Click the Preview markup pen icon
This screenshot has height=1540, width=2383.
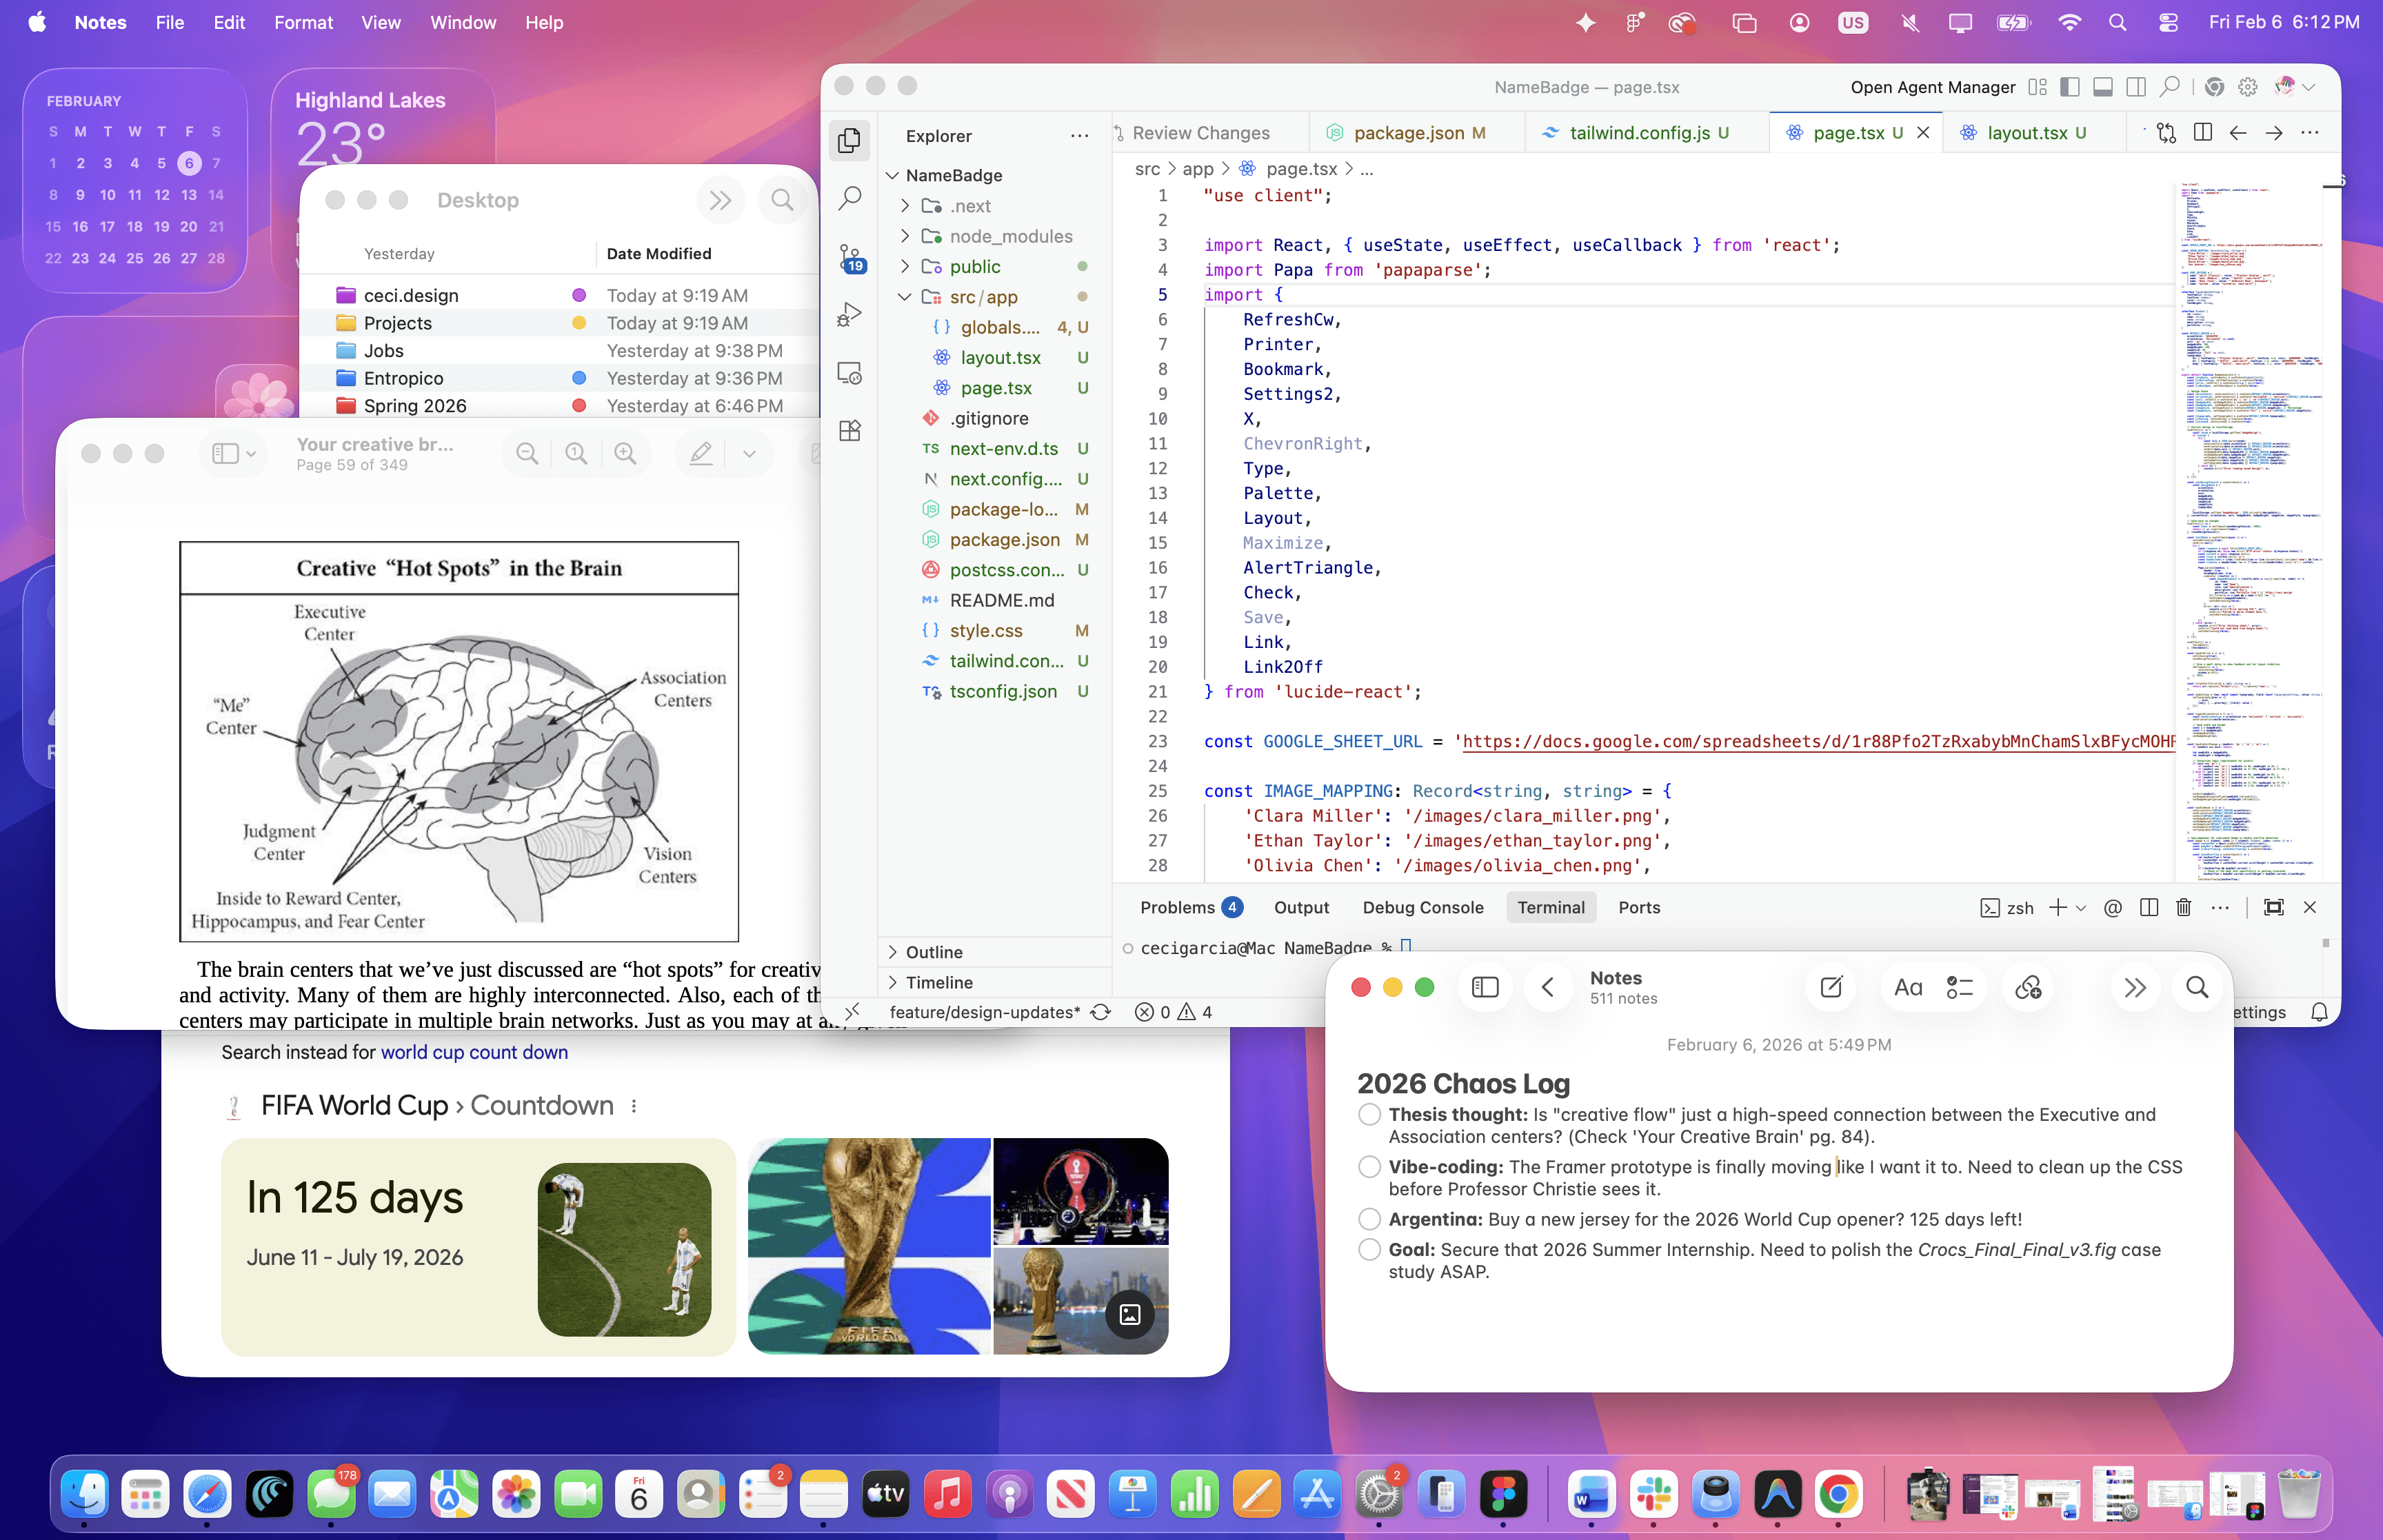point(701,453)
